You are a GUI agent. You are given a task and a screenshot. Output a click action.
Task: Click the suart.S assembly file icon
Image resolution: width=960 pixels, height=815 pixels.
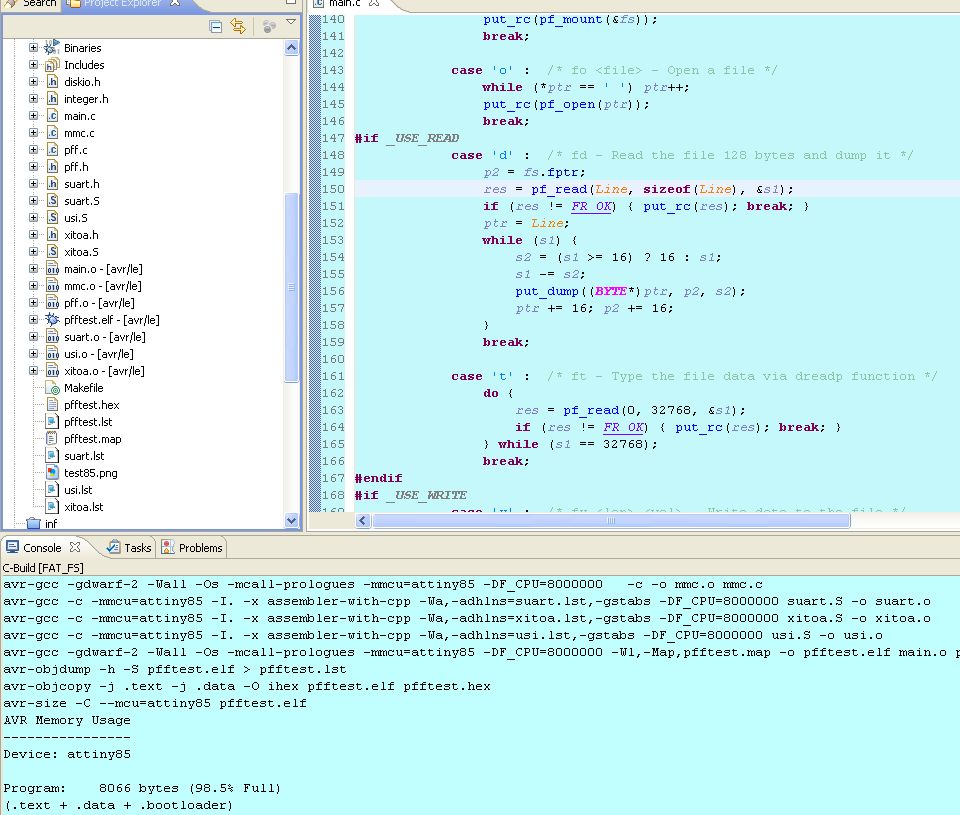pyautogui.click(x=53, y=201)
